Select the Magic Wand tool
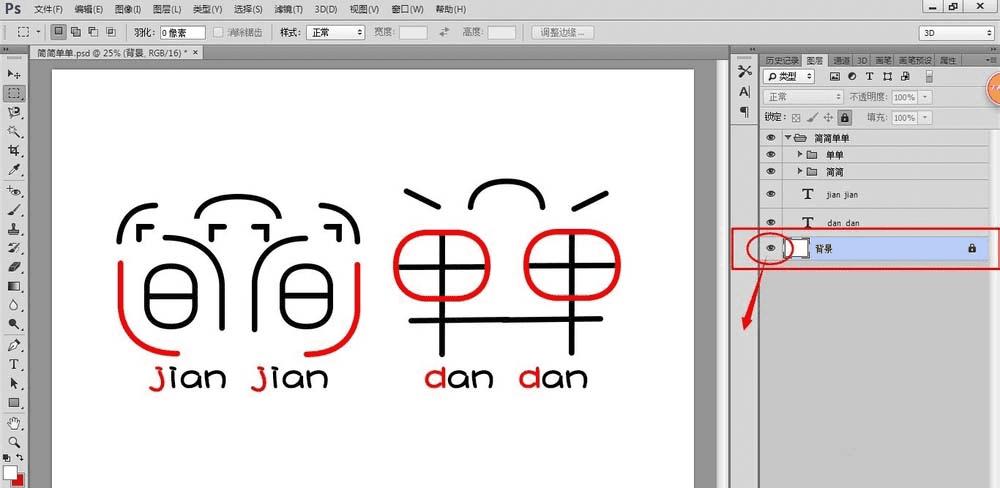1000x488 pixels. point(13,131)
